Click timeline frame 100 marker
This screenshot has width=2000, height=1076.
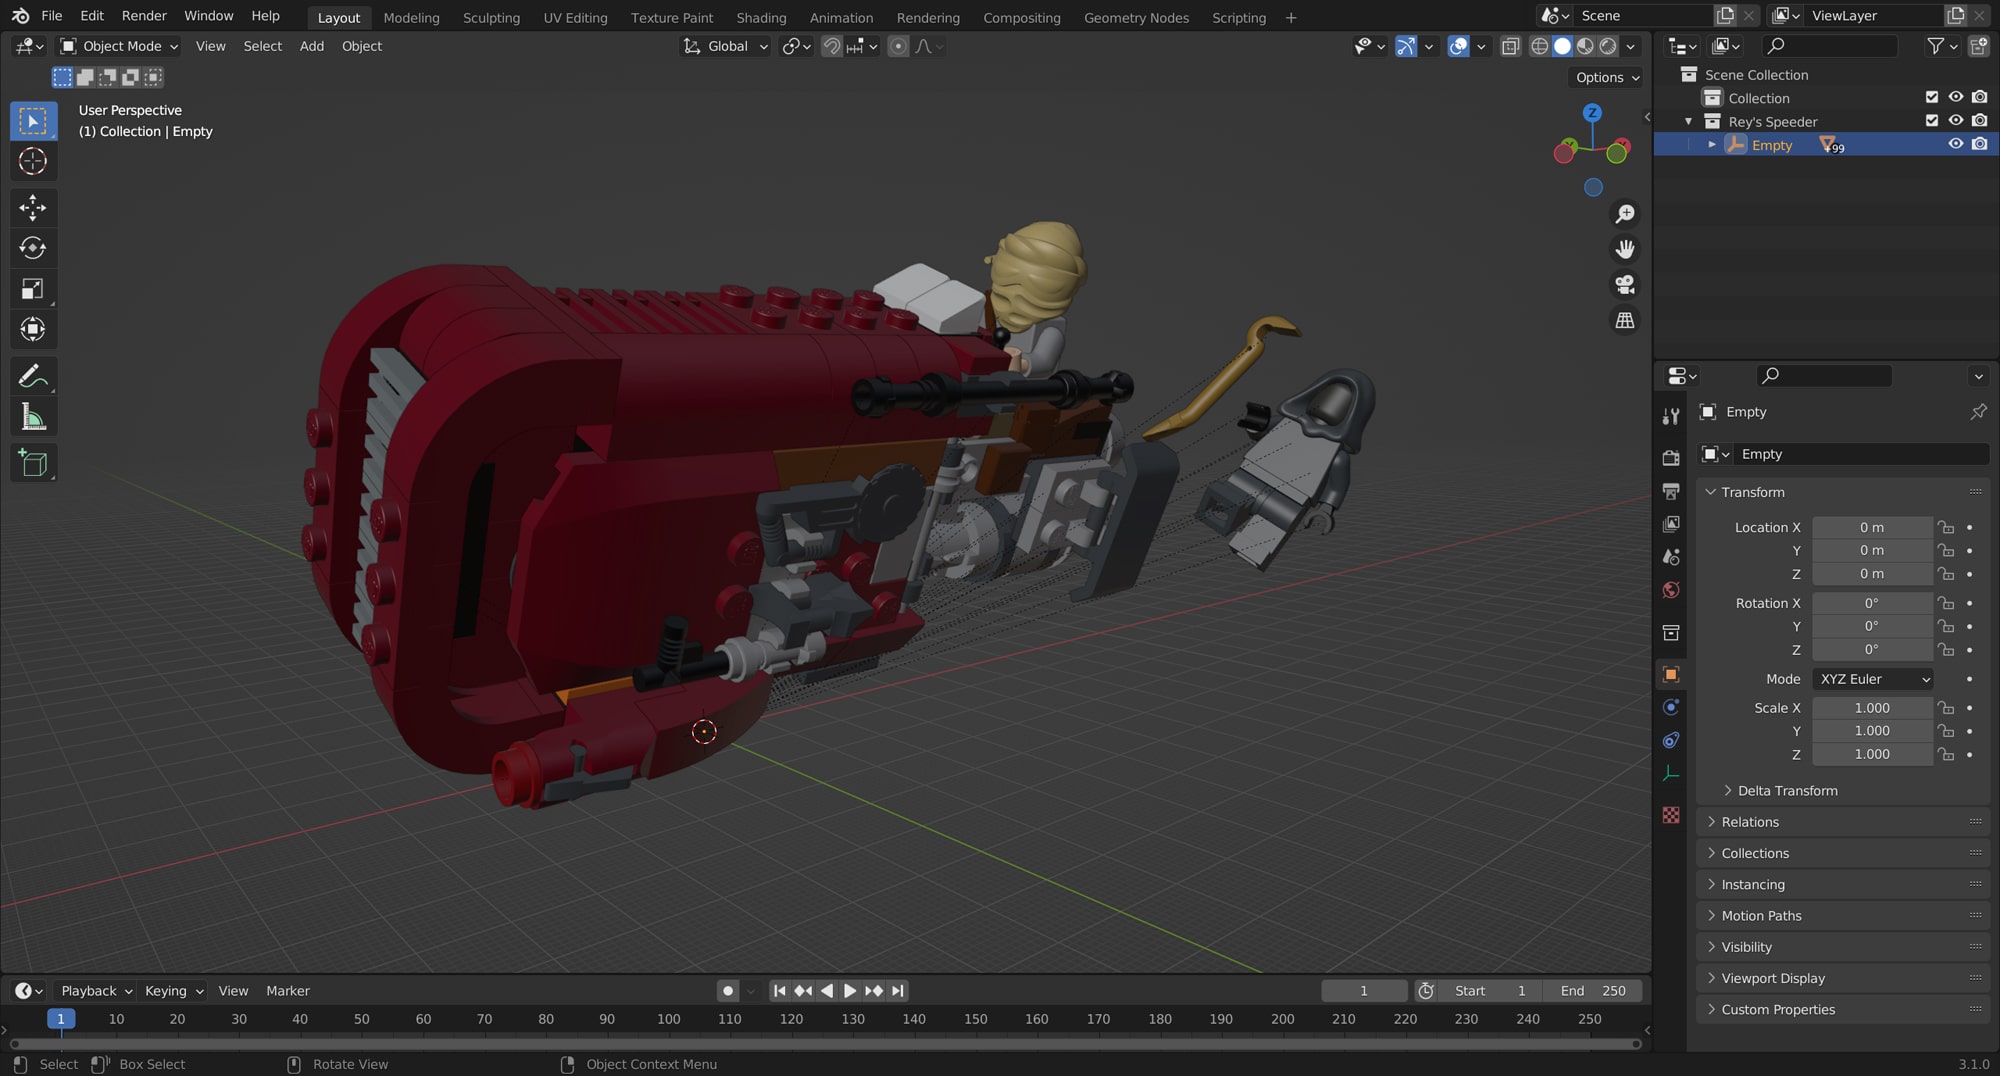click(x=668, y=1019)
